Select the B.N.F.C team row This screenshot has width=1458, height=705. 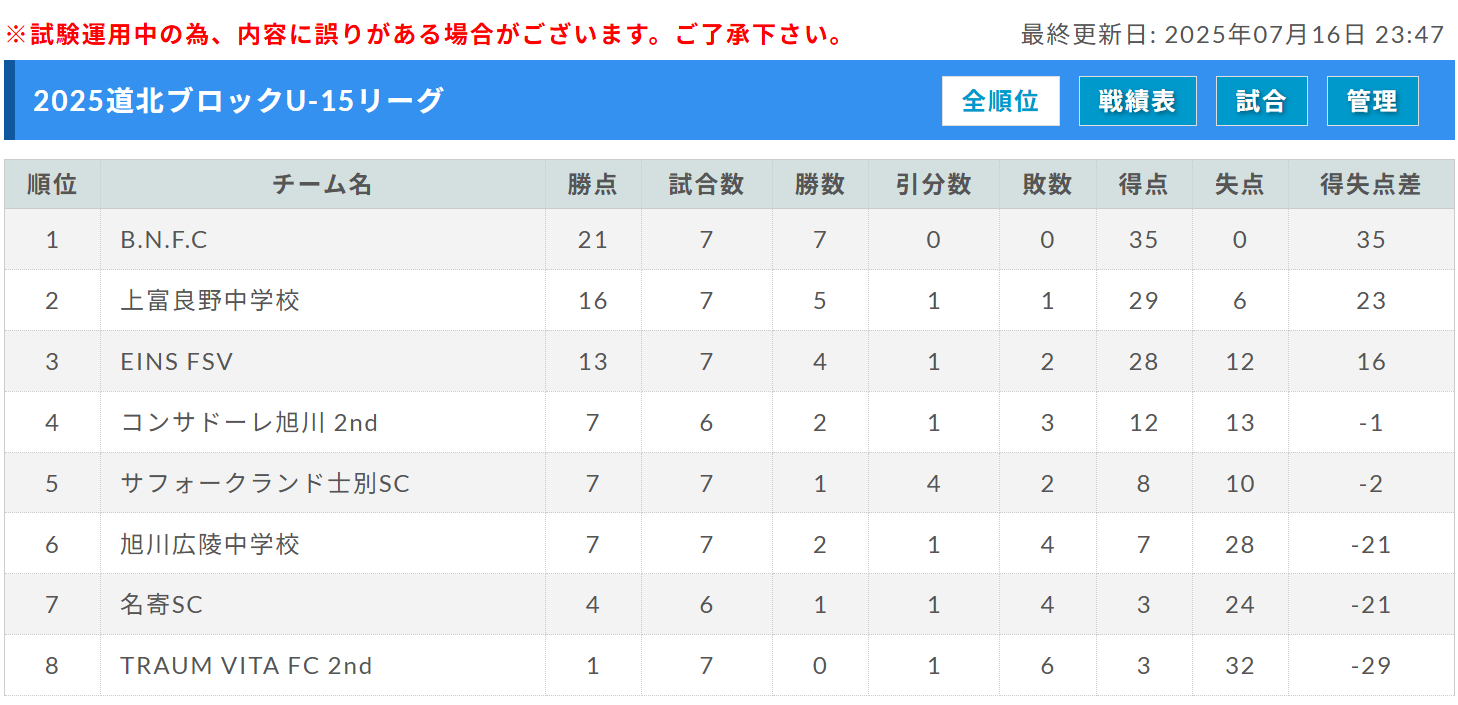click(x=729, y=240)
